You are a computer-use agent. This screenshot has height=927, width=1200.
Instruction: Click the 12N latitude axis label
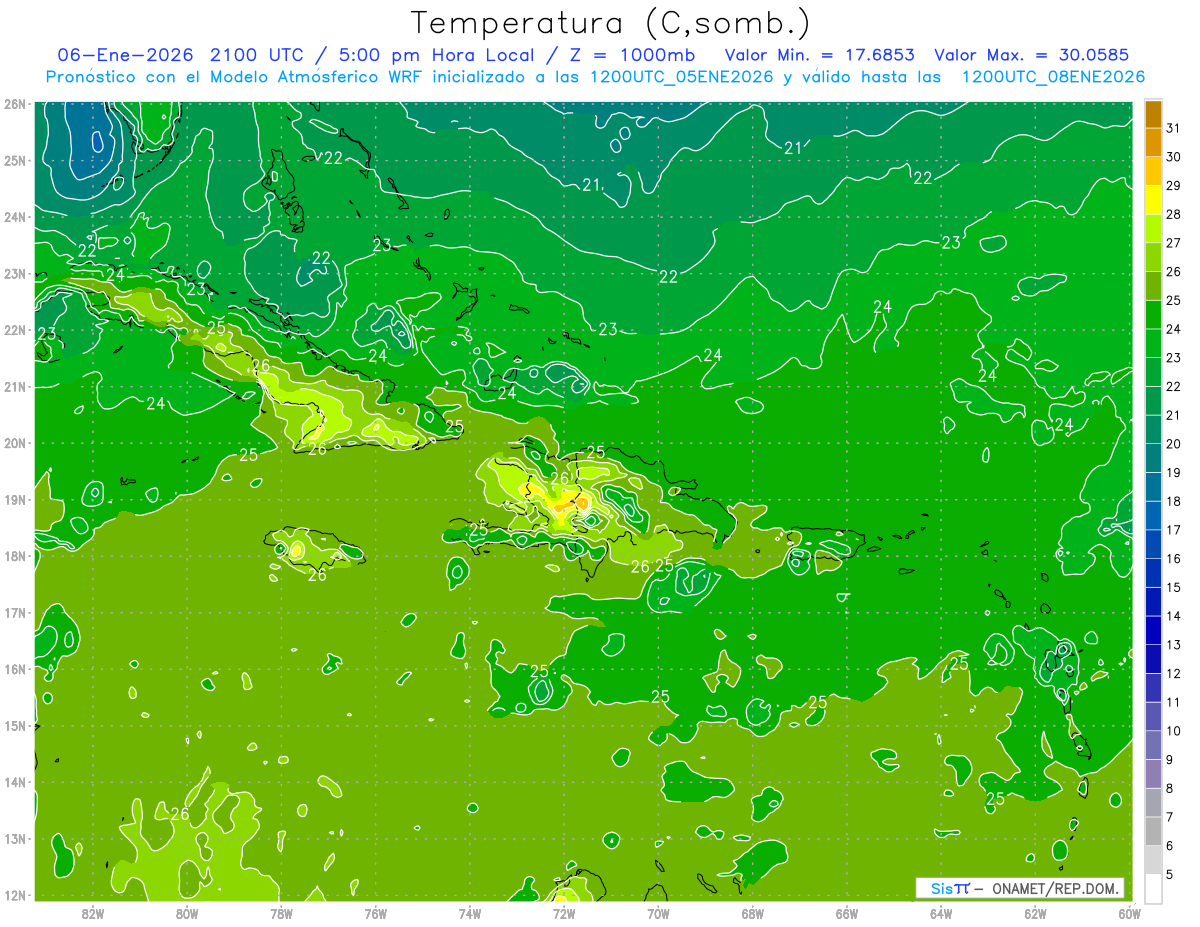[15, 895]
